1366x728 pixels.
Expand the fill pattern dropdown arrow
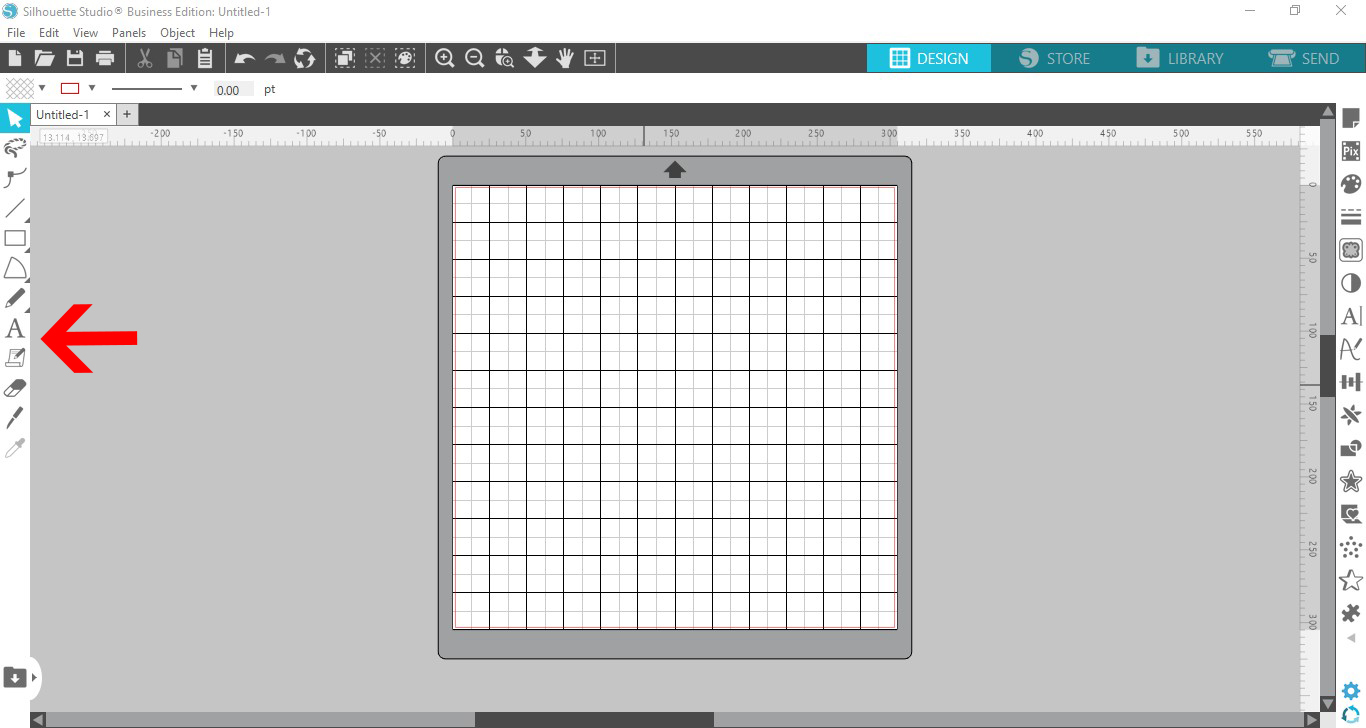pyautogui.click(x=42, y=89)
